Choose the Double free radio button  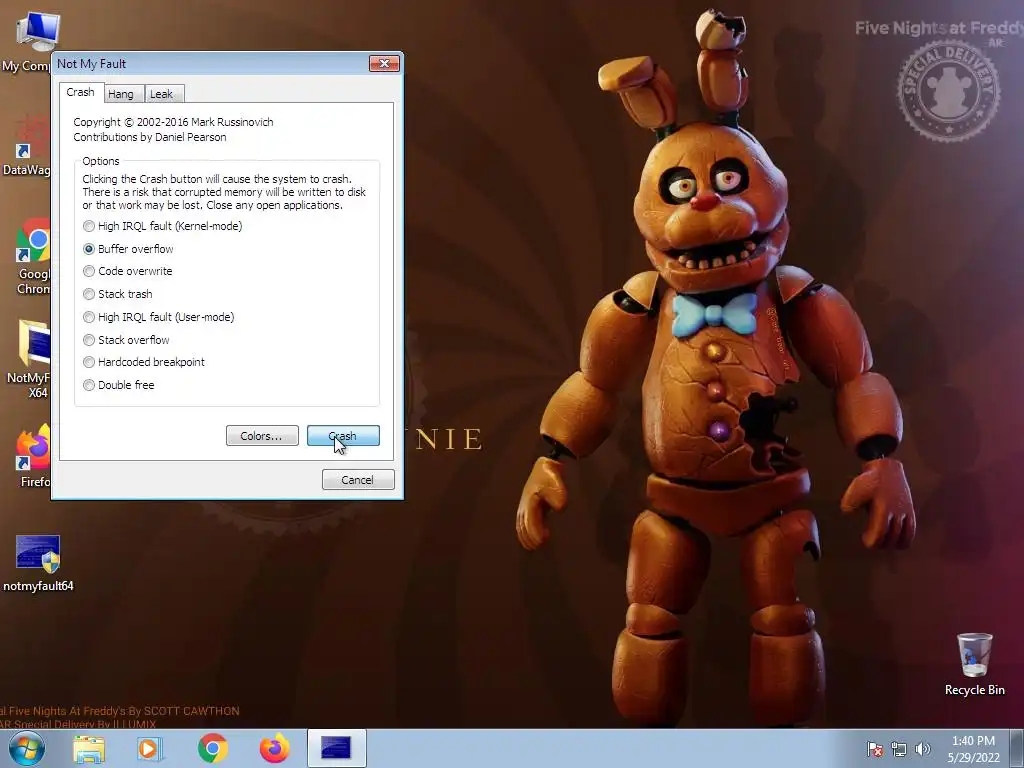tap(89, 385)
